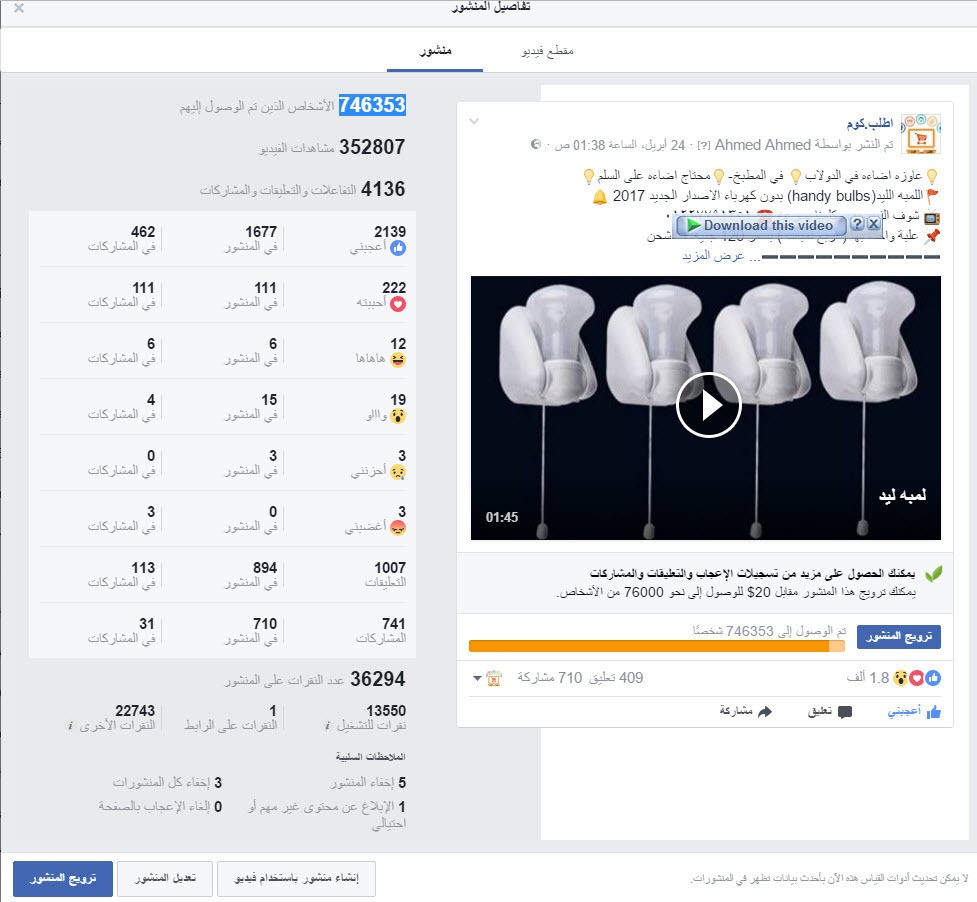Click the blue ترويج المنشور button under video
The height and width of the screenshot is (902, 977).
(x=898, y=637)
